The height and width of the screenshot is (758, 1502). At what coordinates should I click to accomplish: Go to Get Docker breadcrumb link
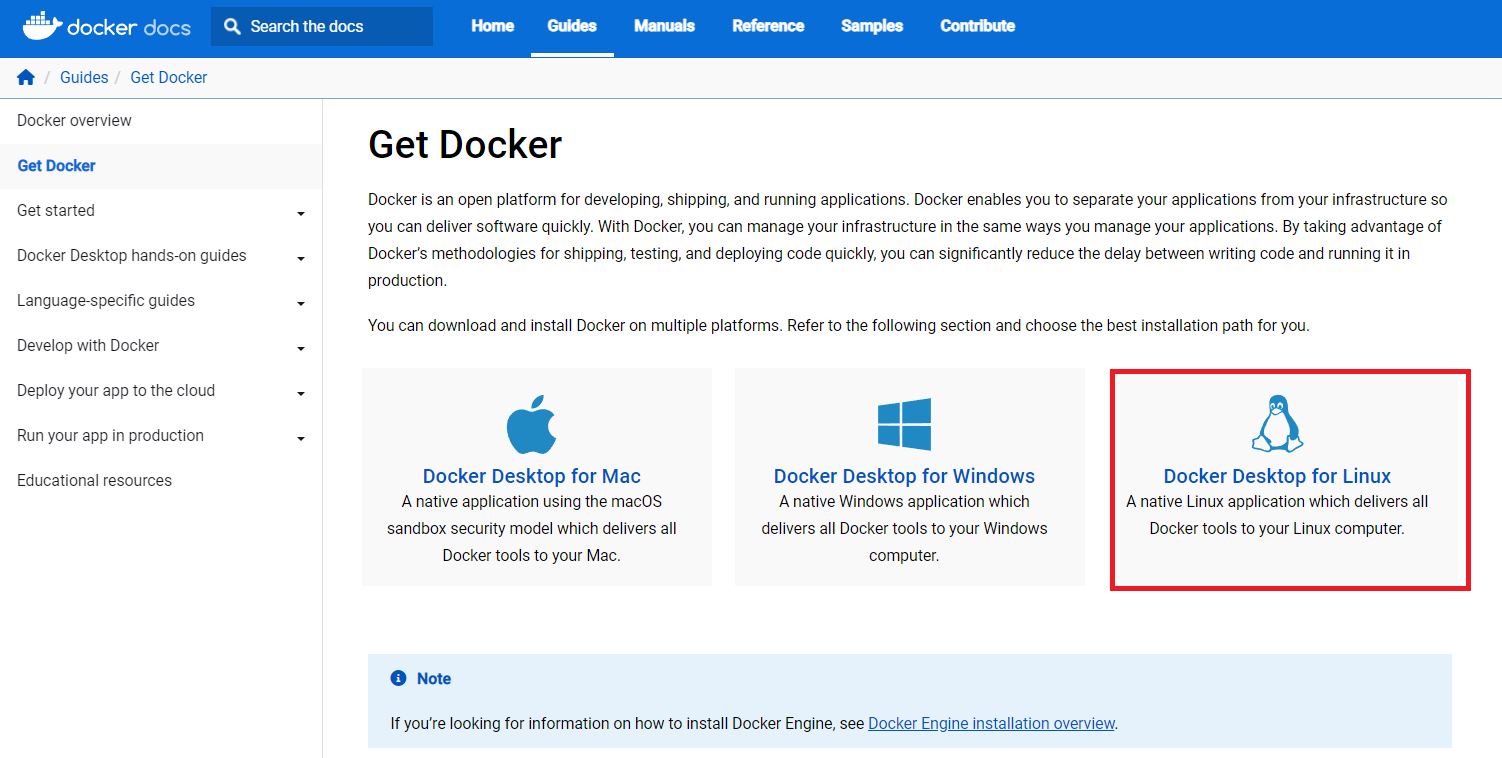click(x=169, y=78)
